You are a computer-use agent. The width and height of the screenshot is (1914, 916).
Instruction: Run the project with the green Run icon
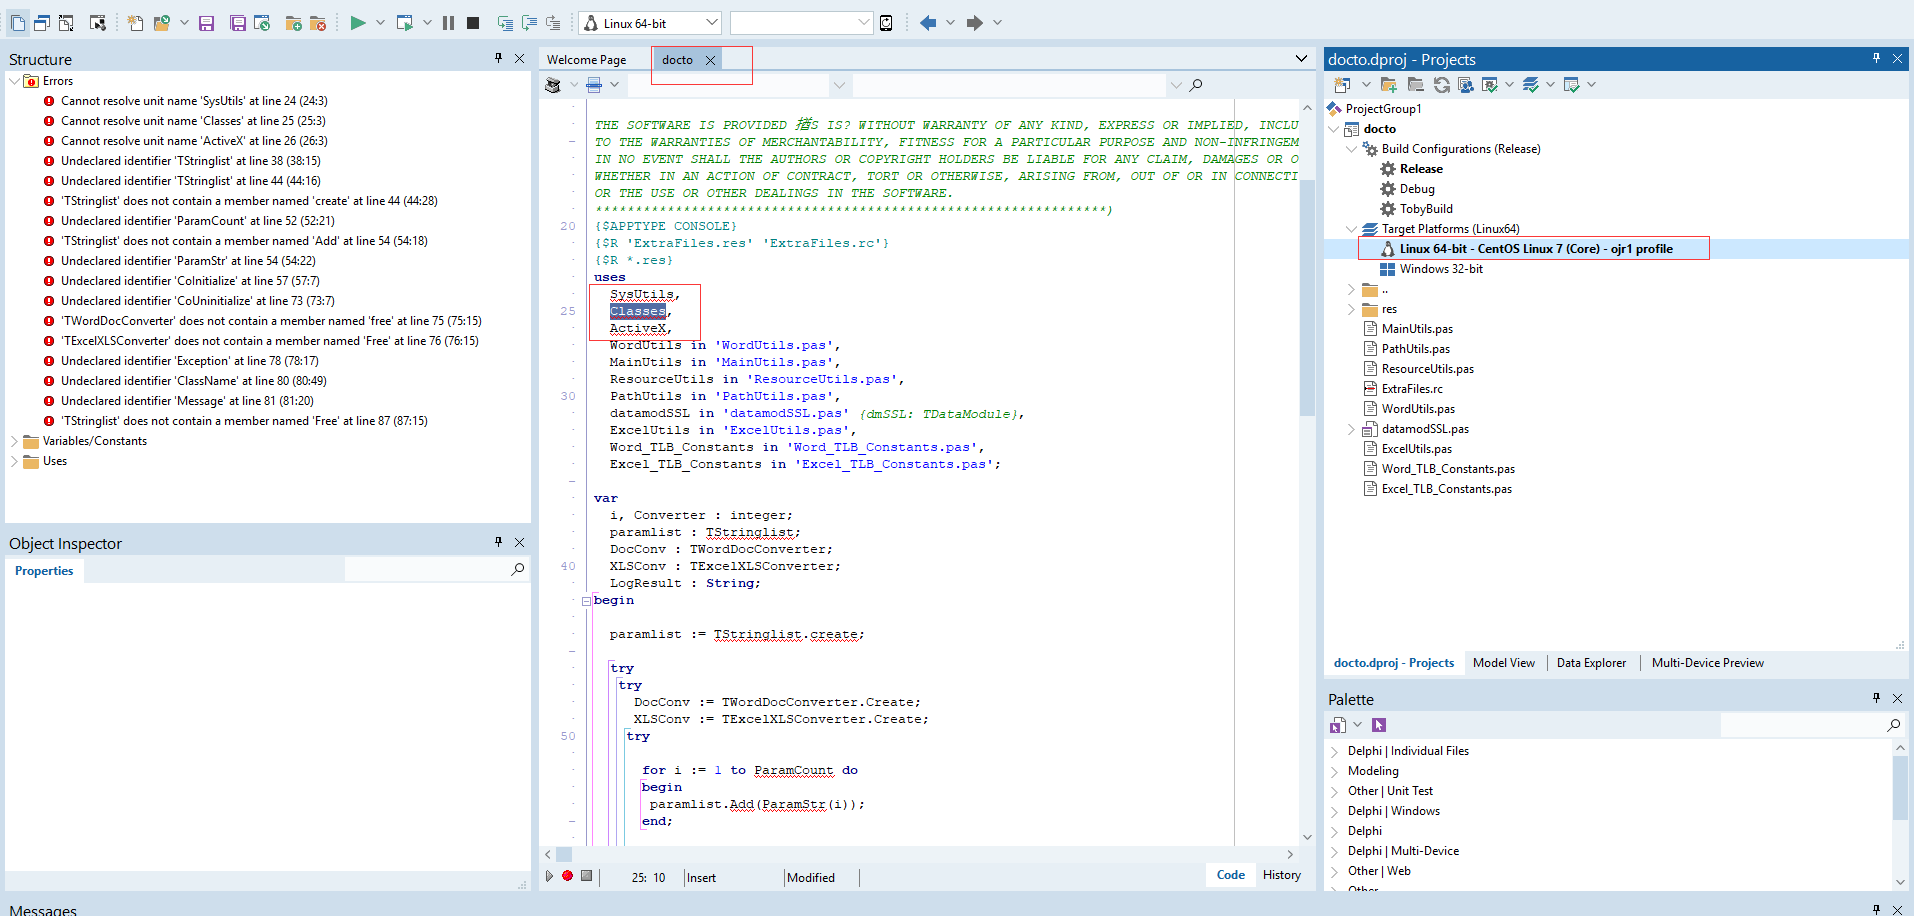click(x=358, y=22)
